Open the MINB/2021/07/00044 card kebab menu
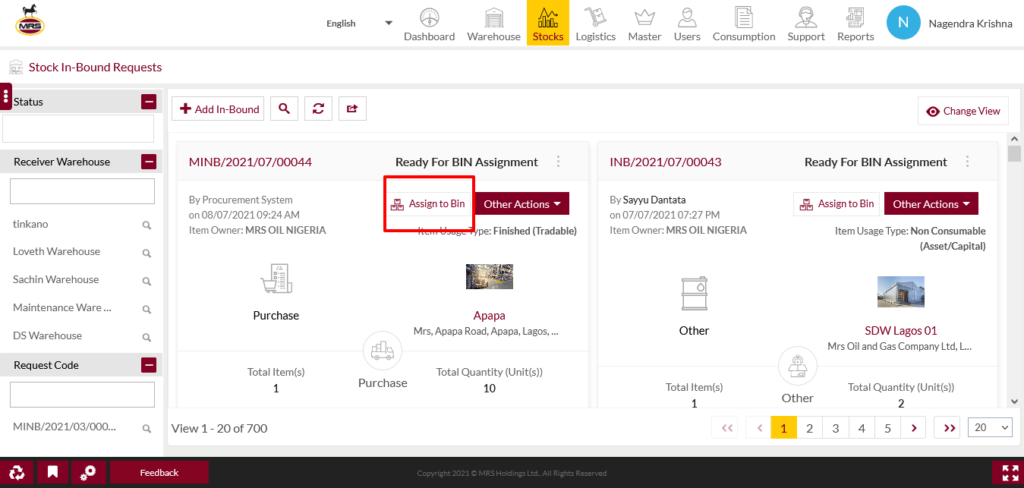This screenshot has height=488, width=1024. [x=558, y=161]
